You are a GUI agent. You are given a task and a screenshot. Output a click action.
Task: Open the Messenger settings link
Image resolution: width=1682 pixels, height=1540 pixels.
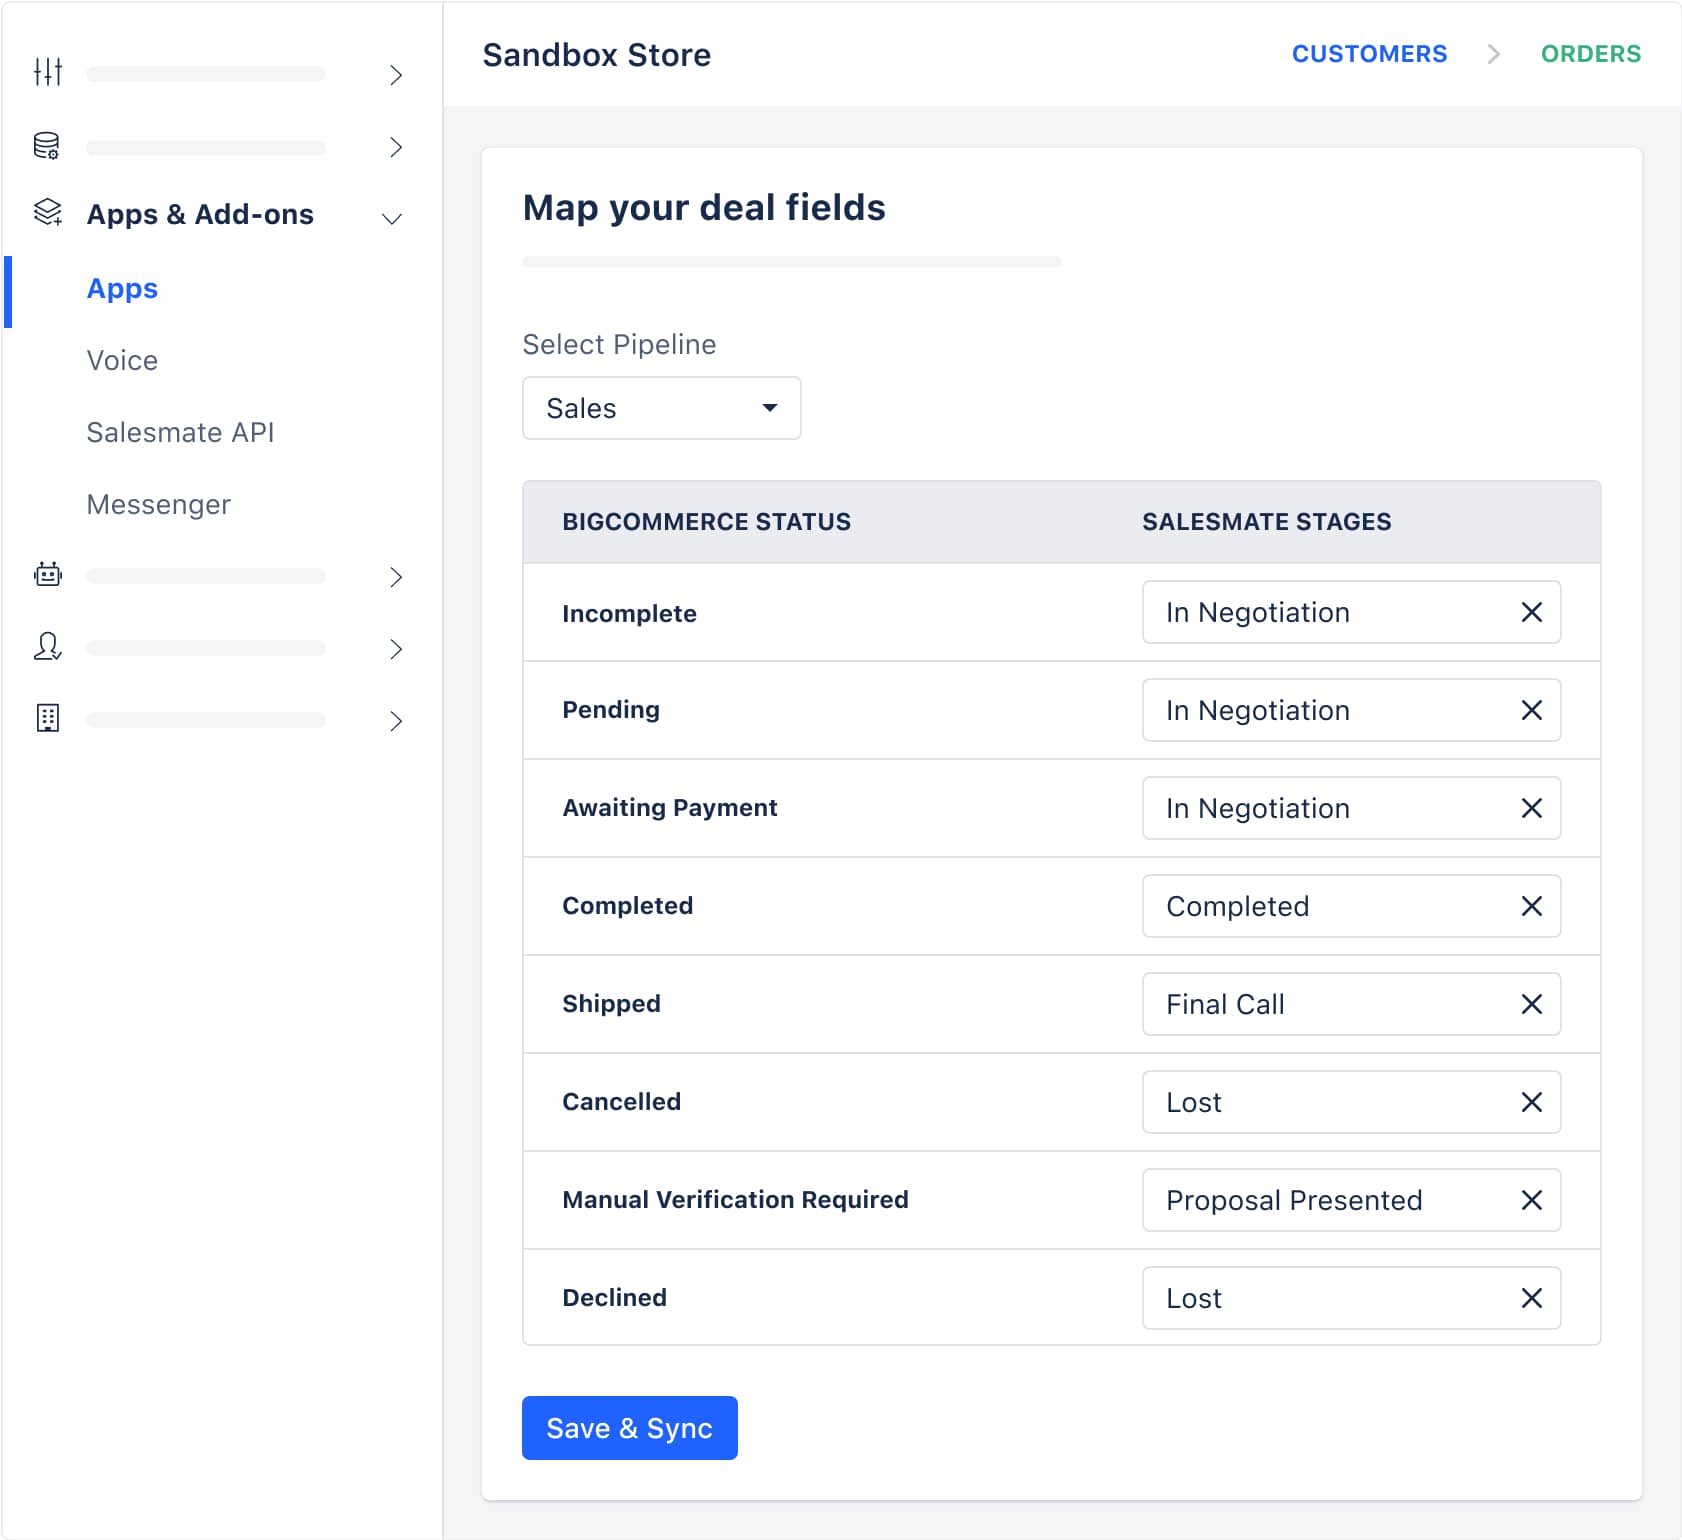point(158,504)
